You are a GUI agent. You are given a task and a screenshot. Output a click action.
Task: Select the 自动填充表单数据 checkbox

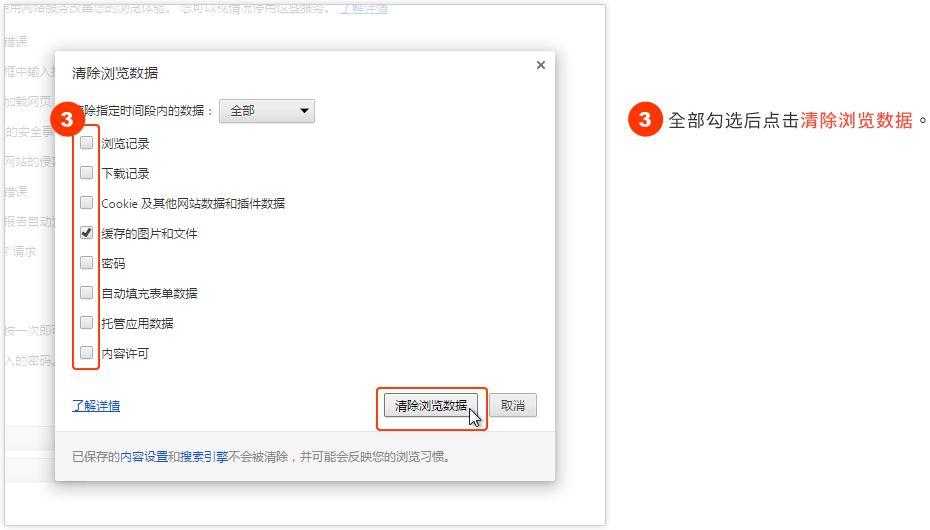point(87,293)
